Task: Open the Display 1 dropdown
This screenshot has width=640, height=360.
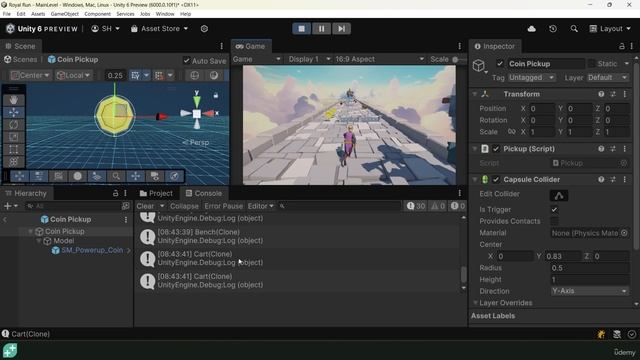Action: pos(309,59)
